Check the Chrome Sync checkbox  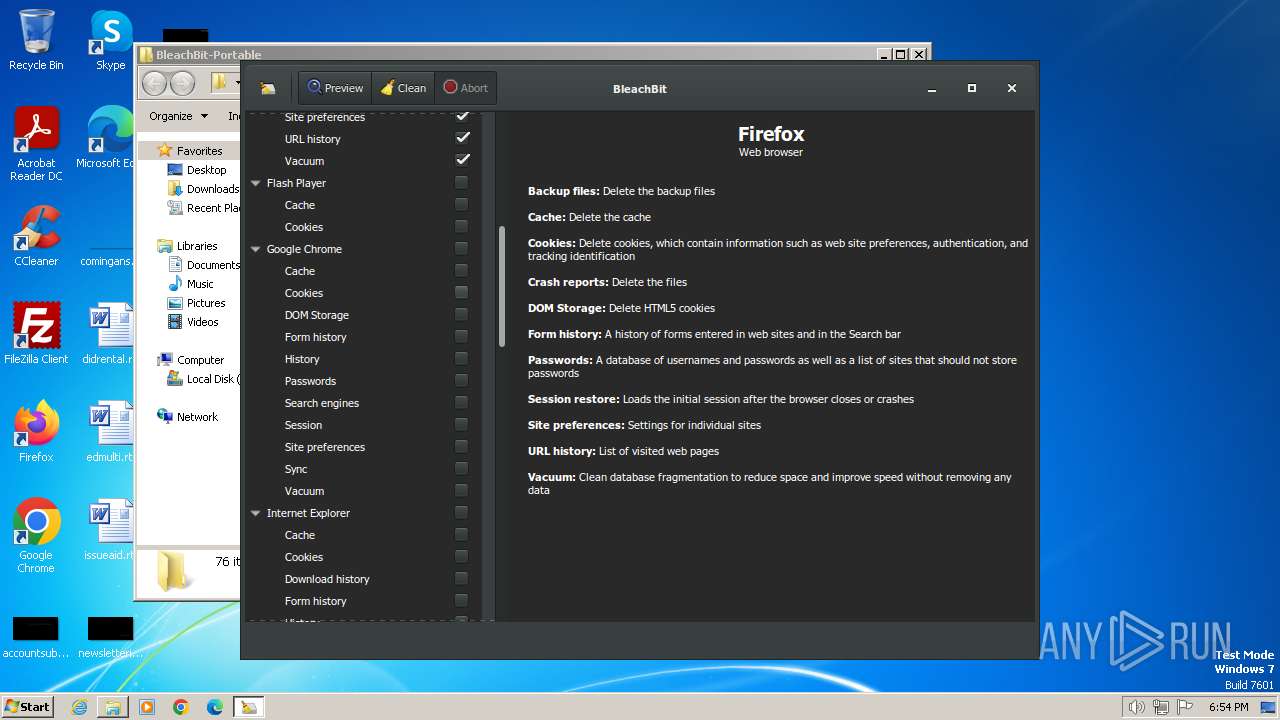[461, 468]
